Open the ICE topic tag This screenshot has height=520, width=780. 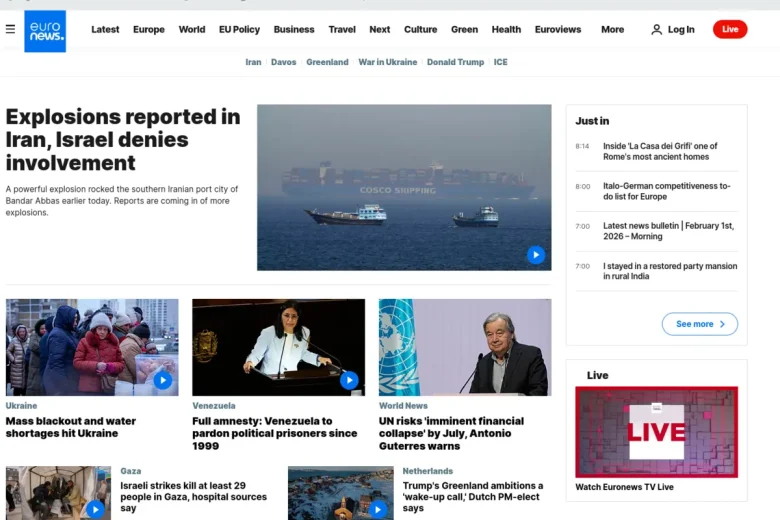point(500,62)
